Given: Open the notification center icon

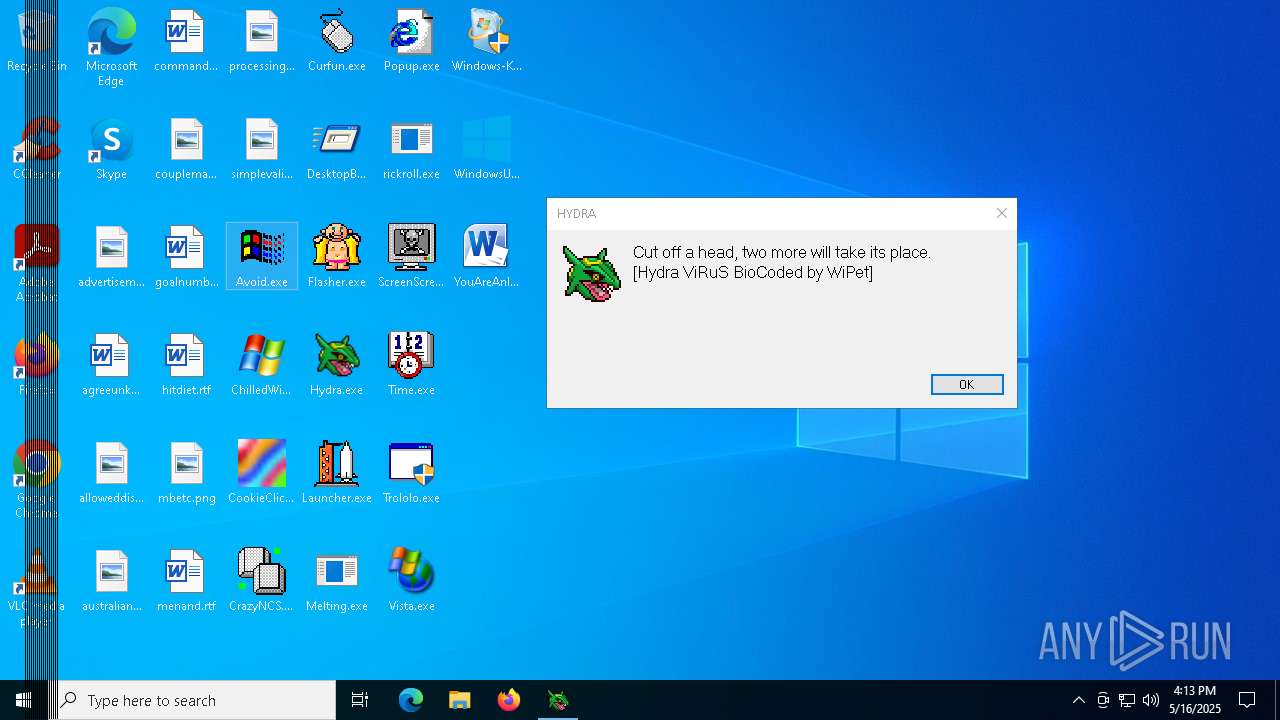Looking at the screenshot, I should click(x=1247, y=700).
